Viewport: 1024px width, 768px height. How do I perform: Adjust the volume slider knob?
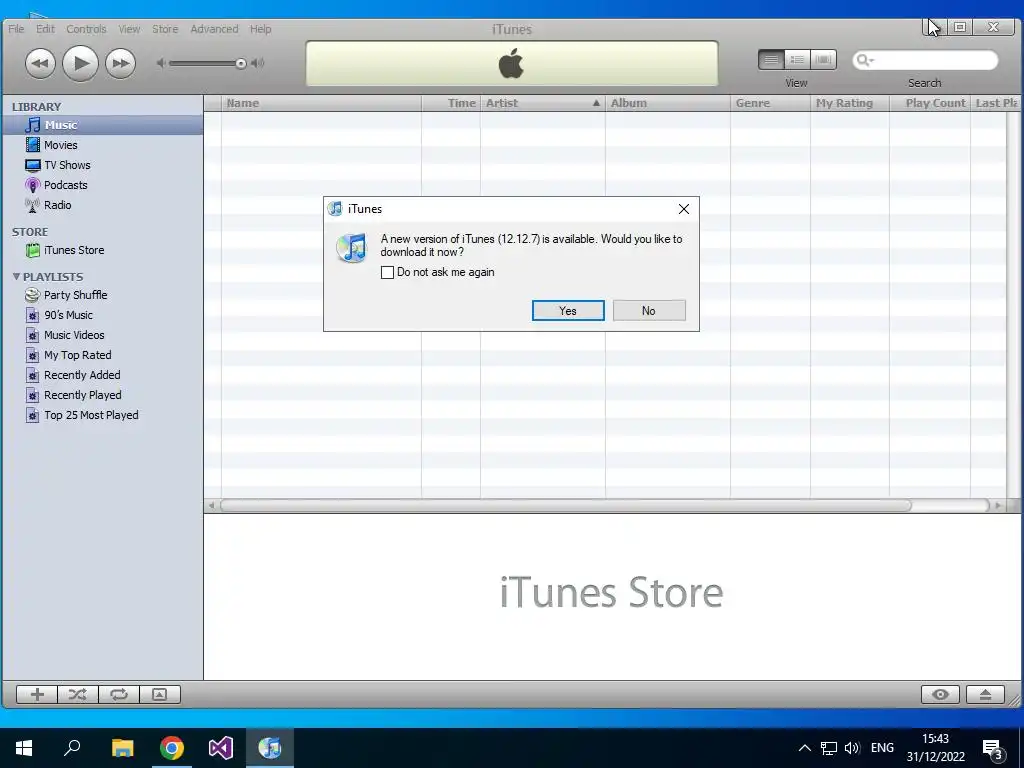pyautogui.click(x=241, y=63)
